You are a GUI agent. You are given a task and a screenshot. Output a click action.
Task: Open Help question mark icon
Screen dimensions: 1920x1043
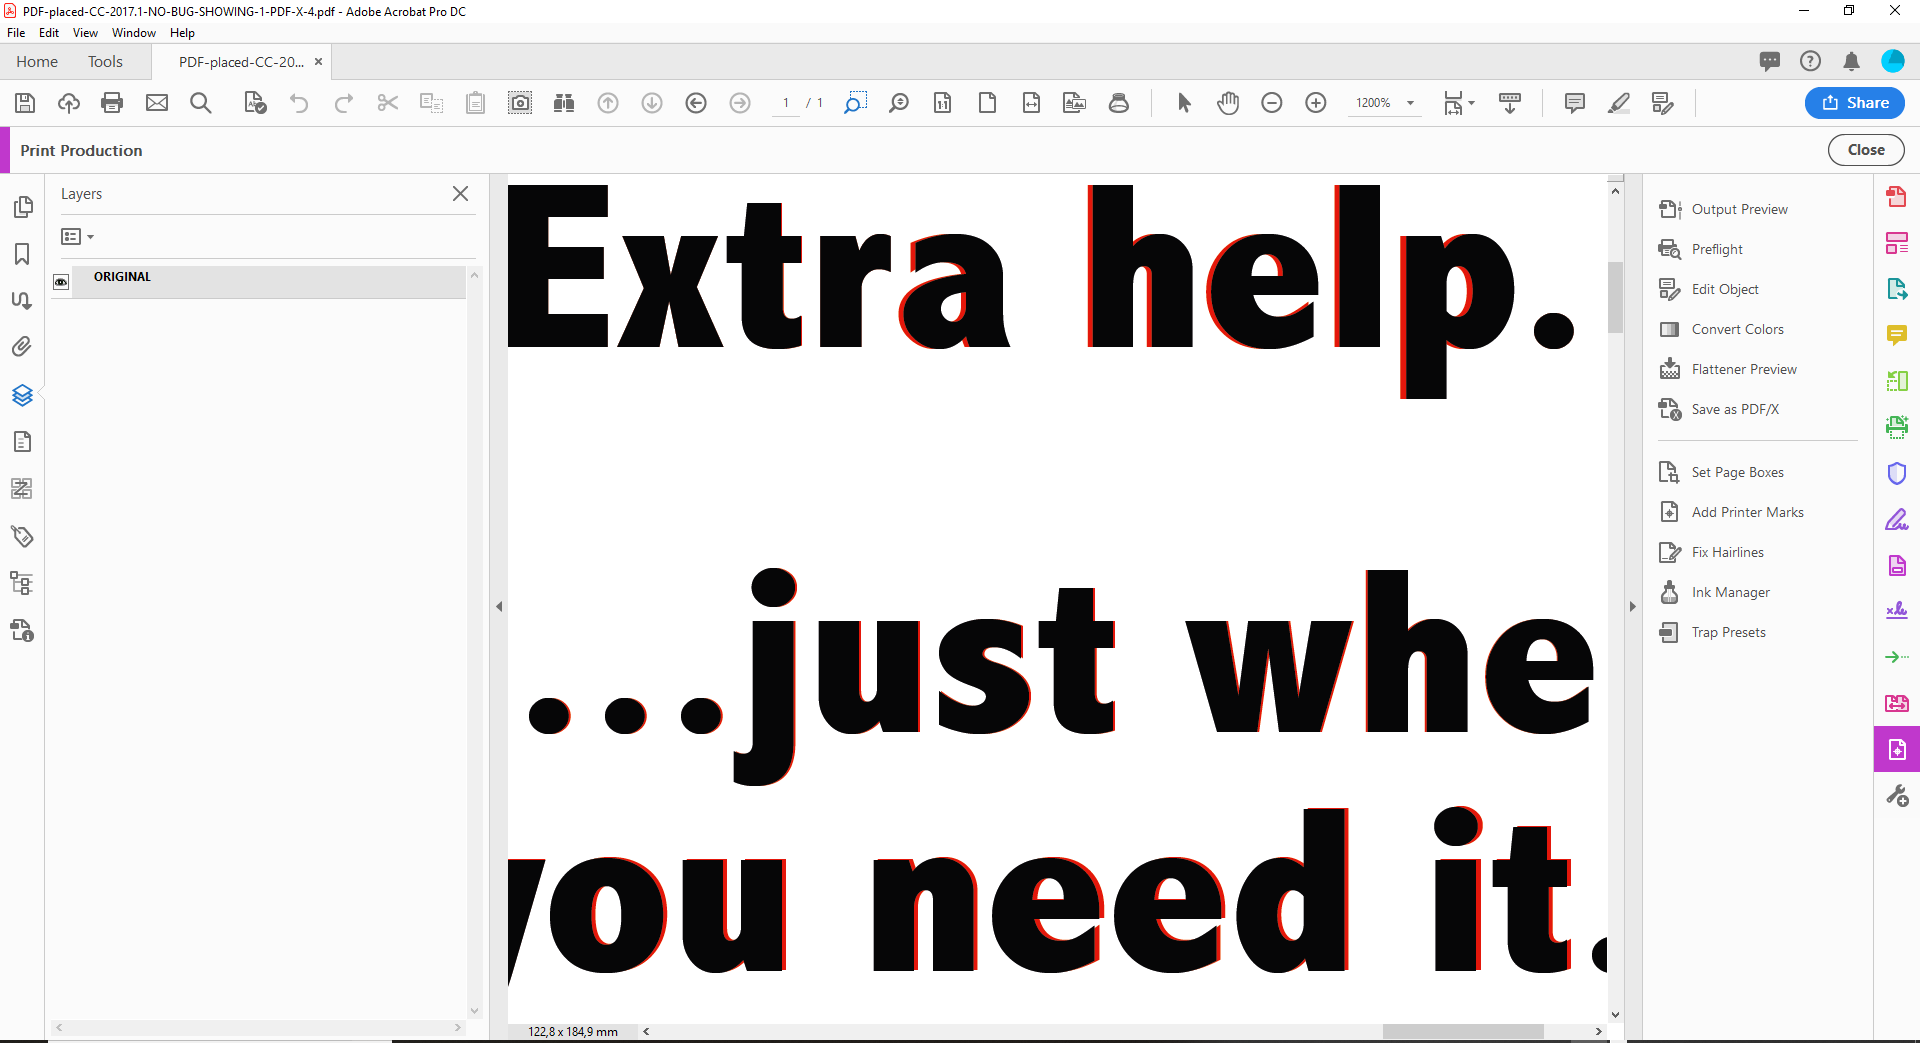pyautogui.click(x=1810, y=61)
